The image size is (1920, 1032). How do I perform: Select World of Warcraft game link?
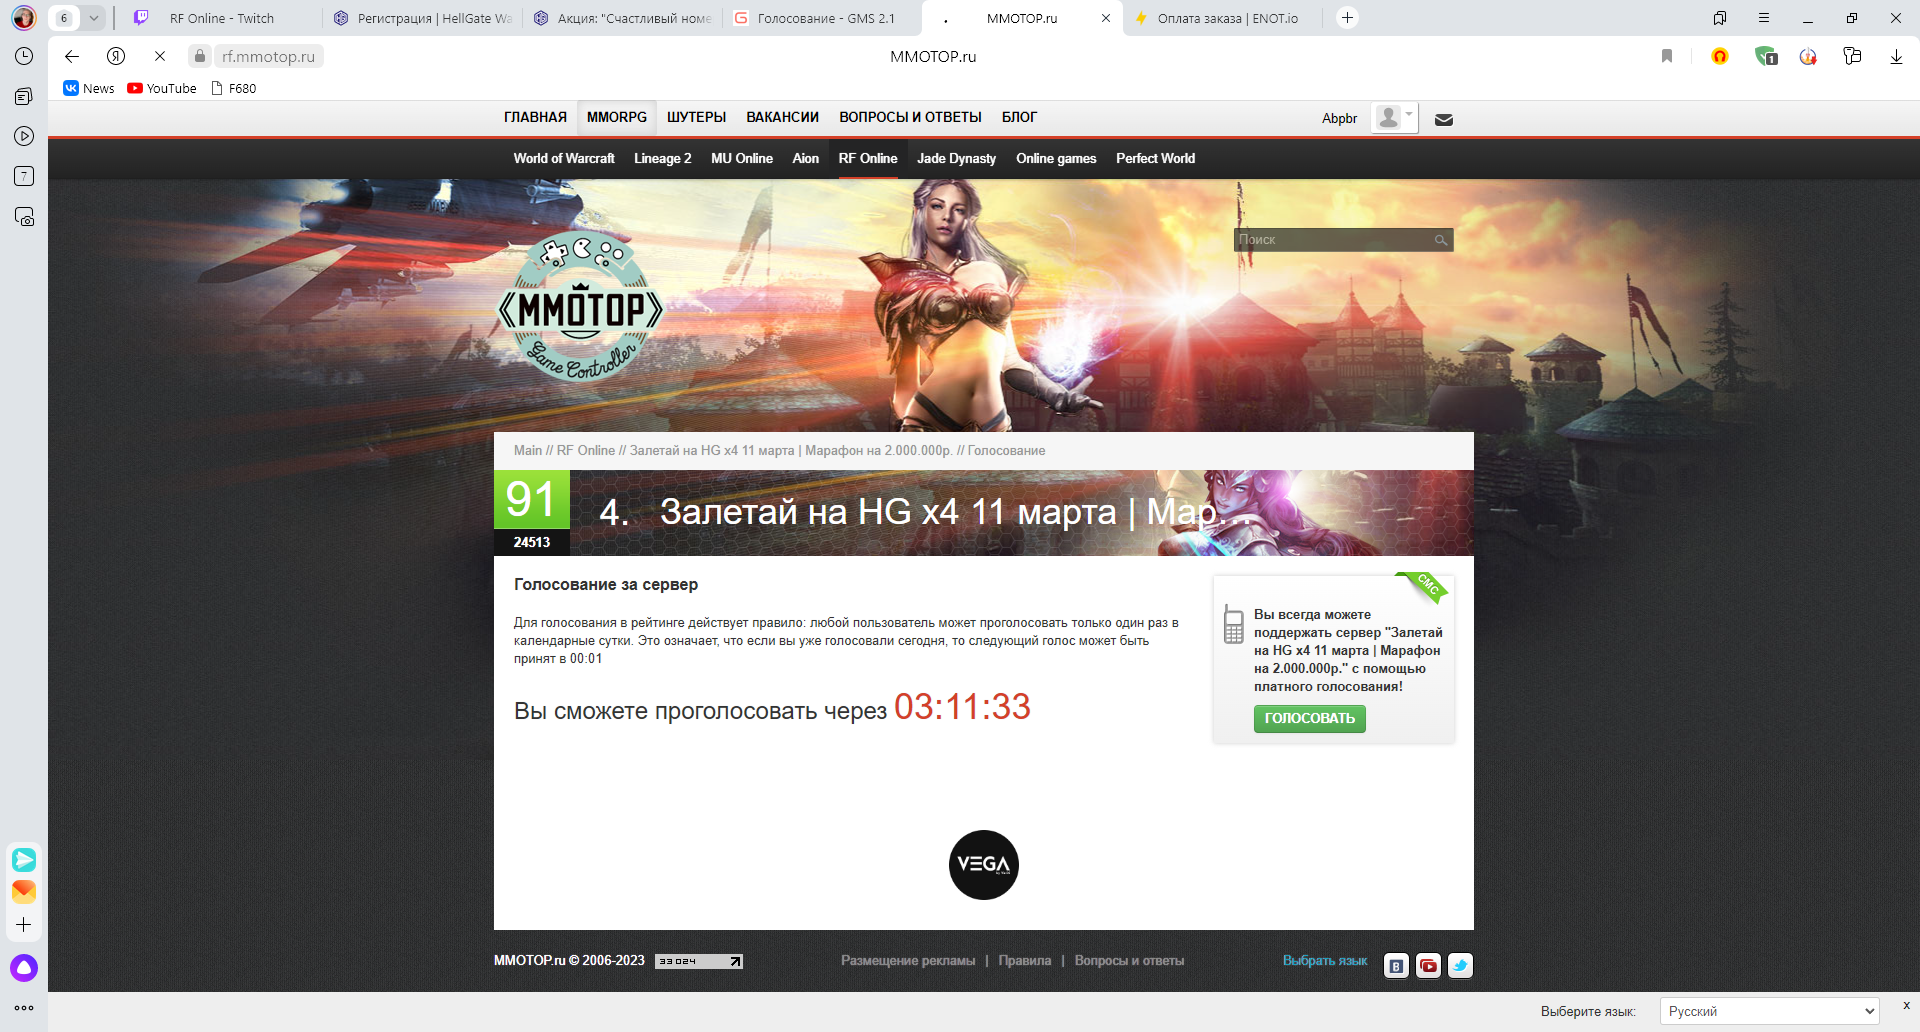tap(564, 158)
